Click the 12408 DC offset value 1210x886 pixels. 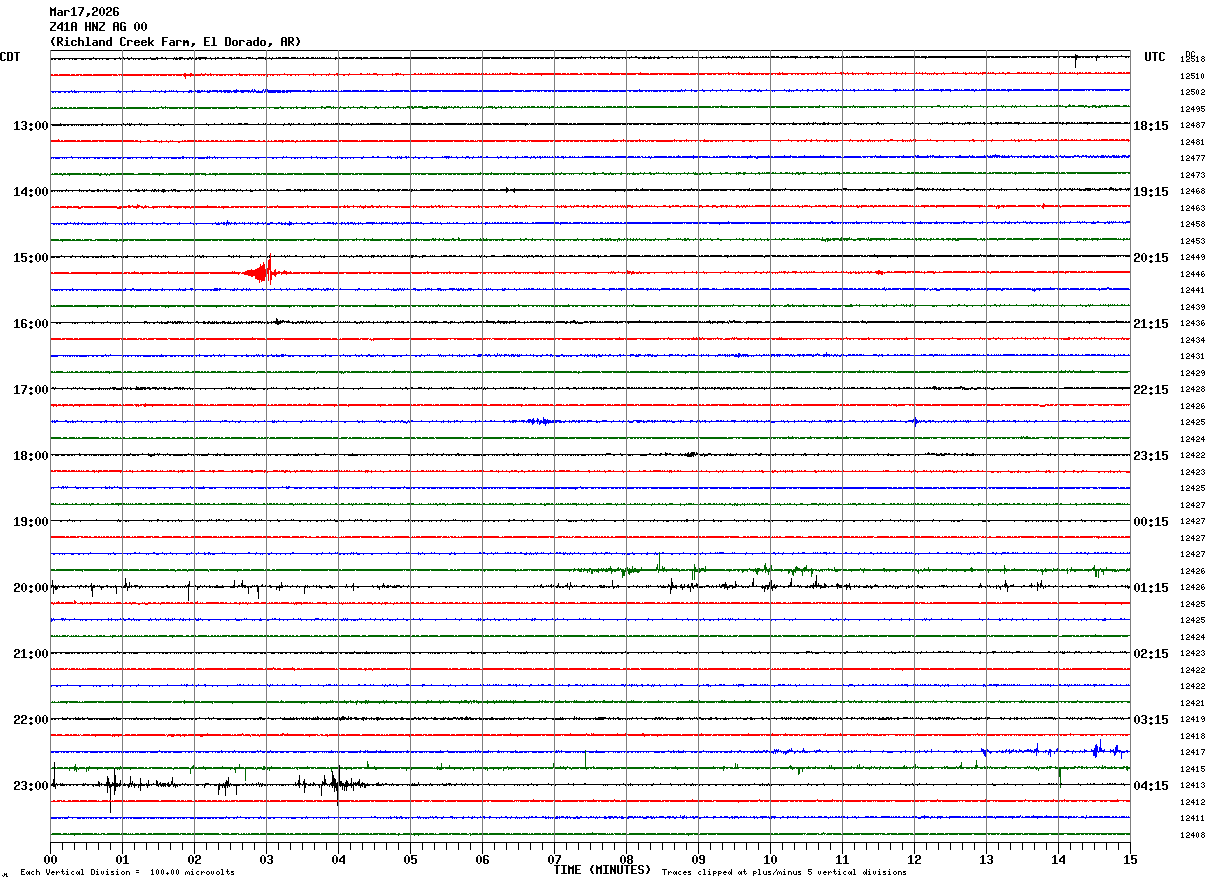(1192, 835)
